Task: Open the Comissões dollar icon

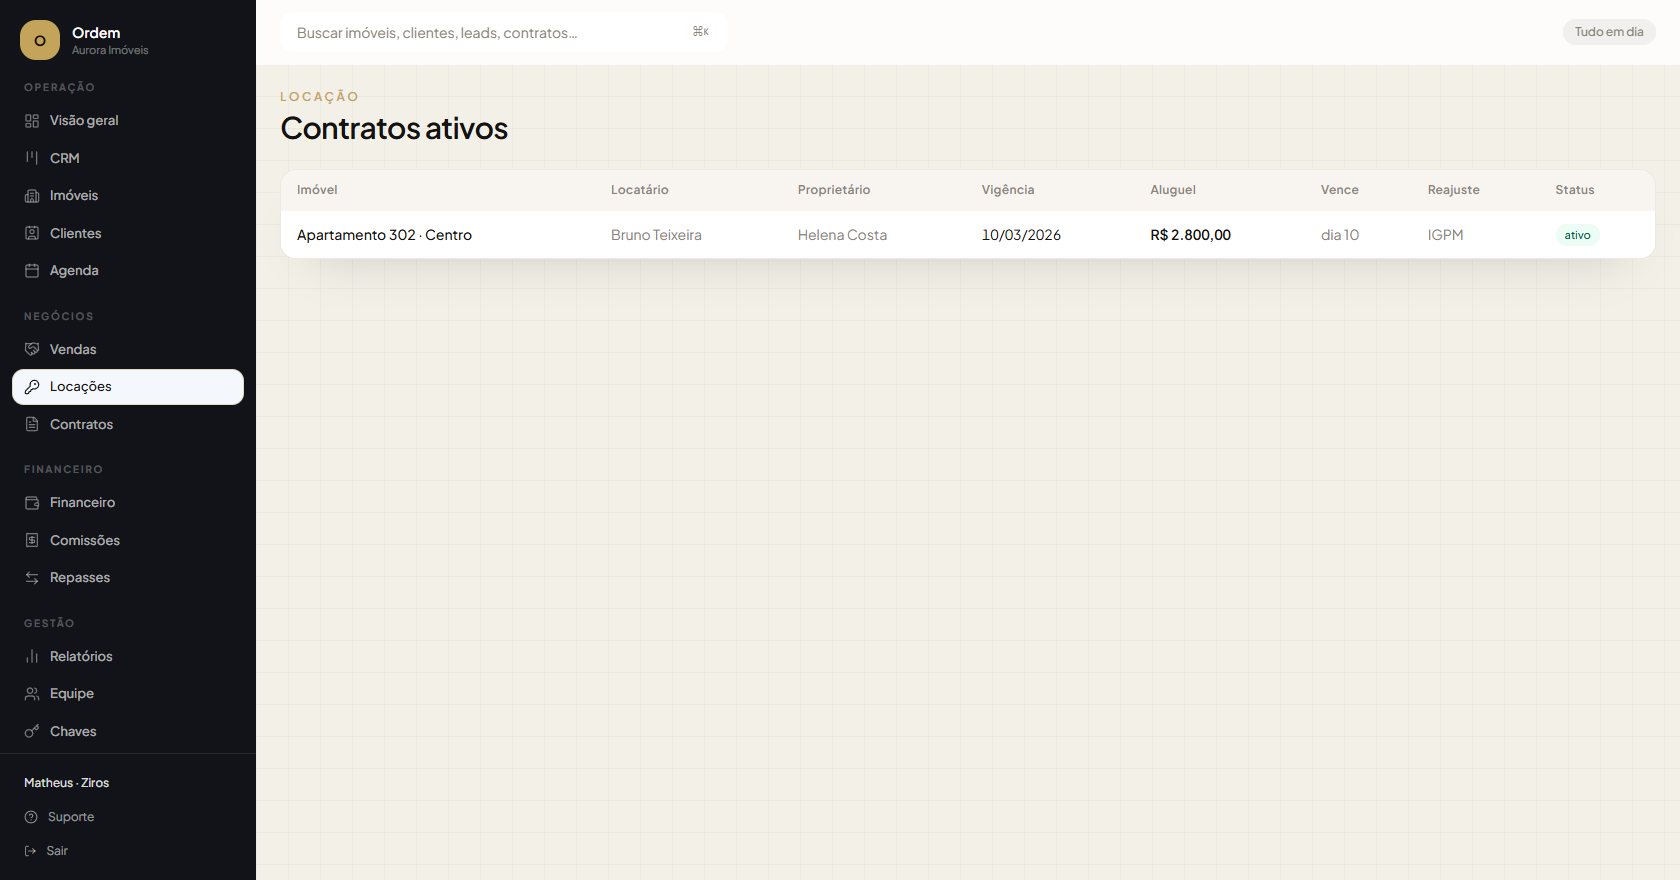Action: (32, 540)
